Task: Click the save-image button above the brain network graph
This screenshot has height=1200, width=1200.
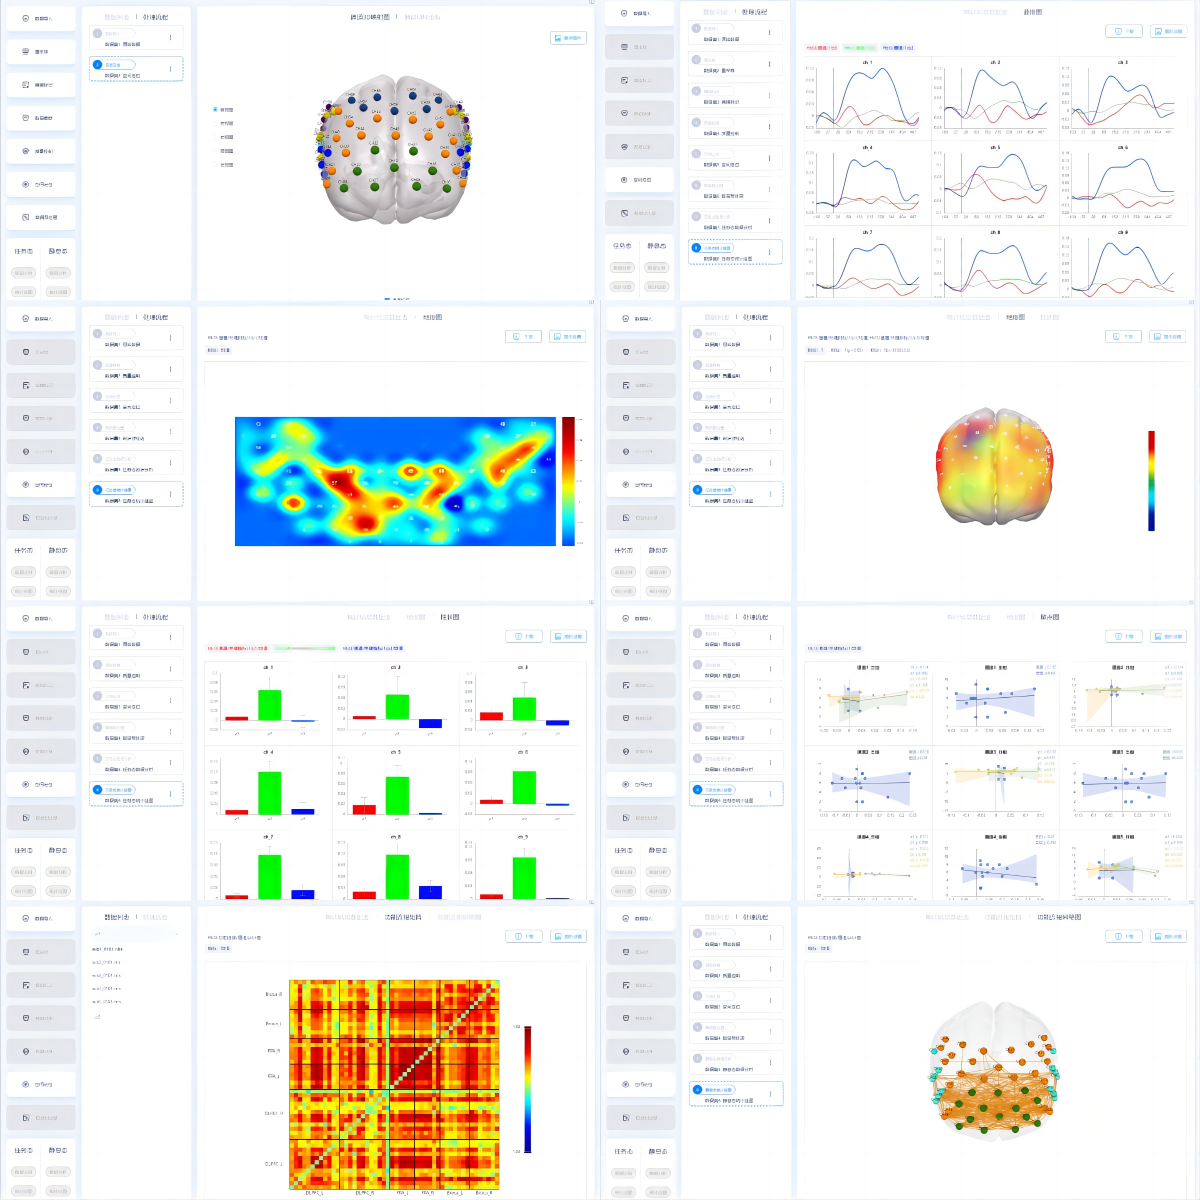Action: (1168, 936)
